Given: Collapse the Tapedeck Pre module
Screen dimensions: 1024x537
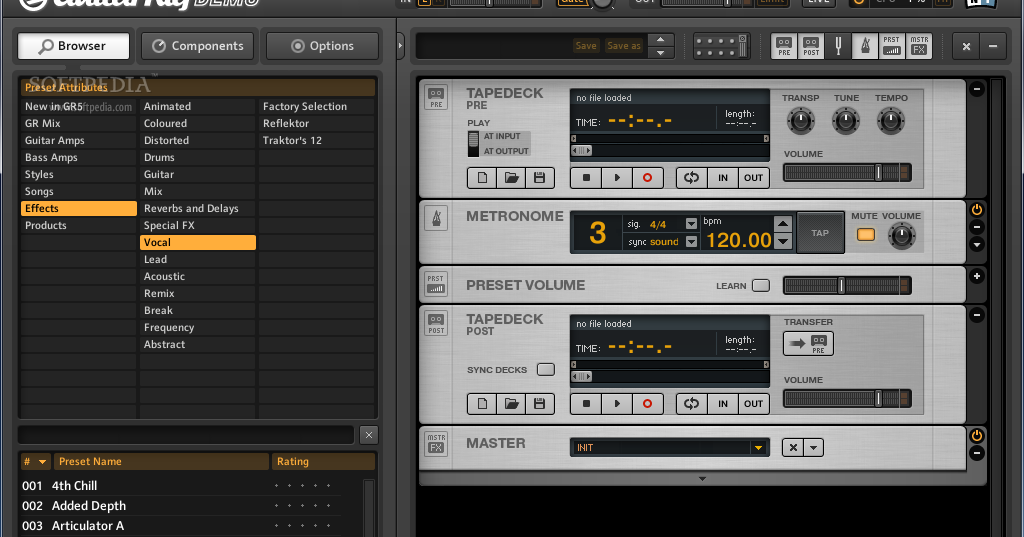Looking at the screenshot, I should 977,89.
